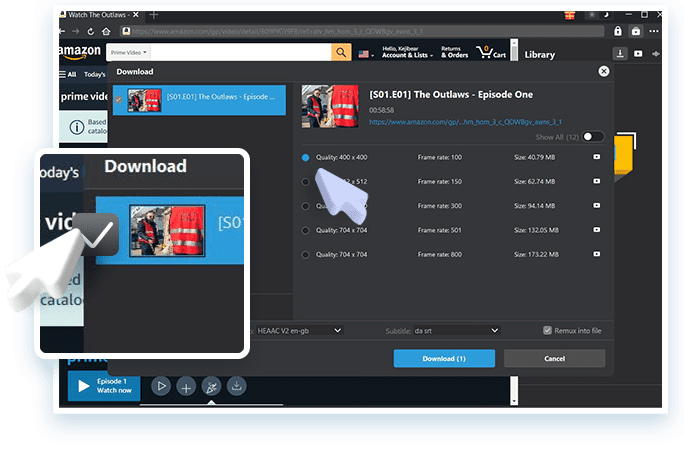This screenshot has width=684, height=449.
Task: Open the Subtitle da srt dropdown
Action: tap(456, 331)
